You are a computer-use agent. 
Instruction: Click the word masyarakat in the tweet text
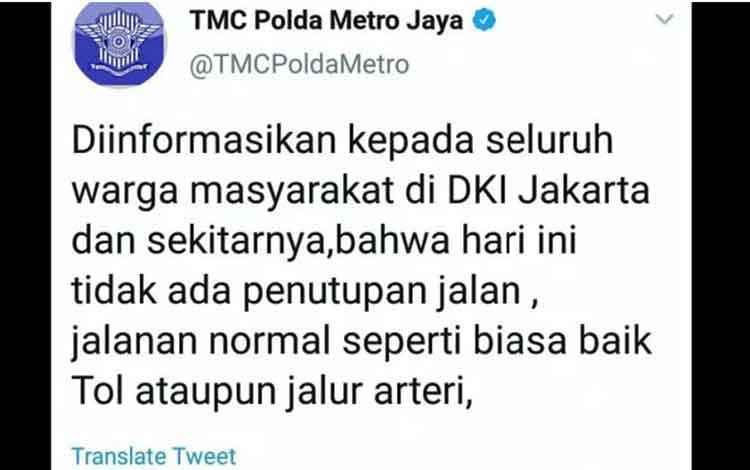[x=293, y=191]
